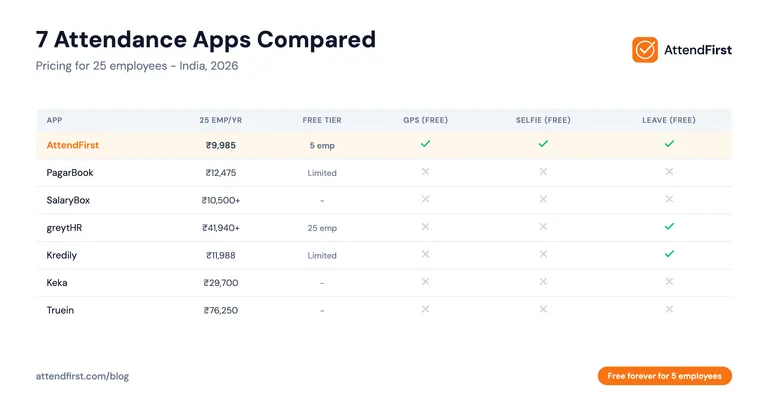The image size is (768, 403).
Task: Select the SalaryBox row name
Action: click(68, 200)
